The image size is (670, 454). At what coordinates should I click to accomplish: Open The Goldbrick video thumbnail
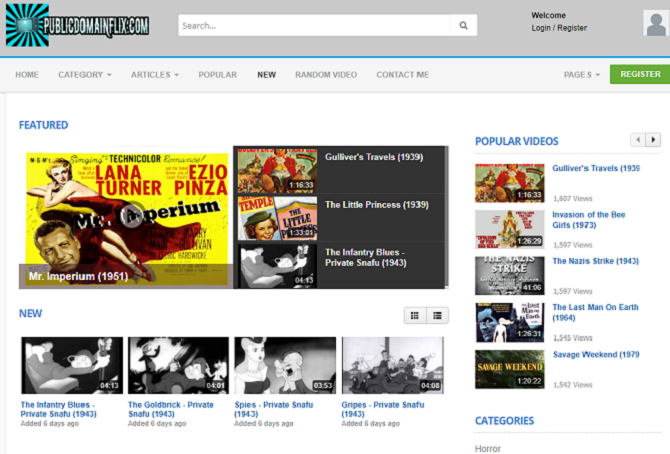(x=179, y=365)
